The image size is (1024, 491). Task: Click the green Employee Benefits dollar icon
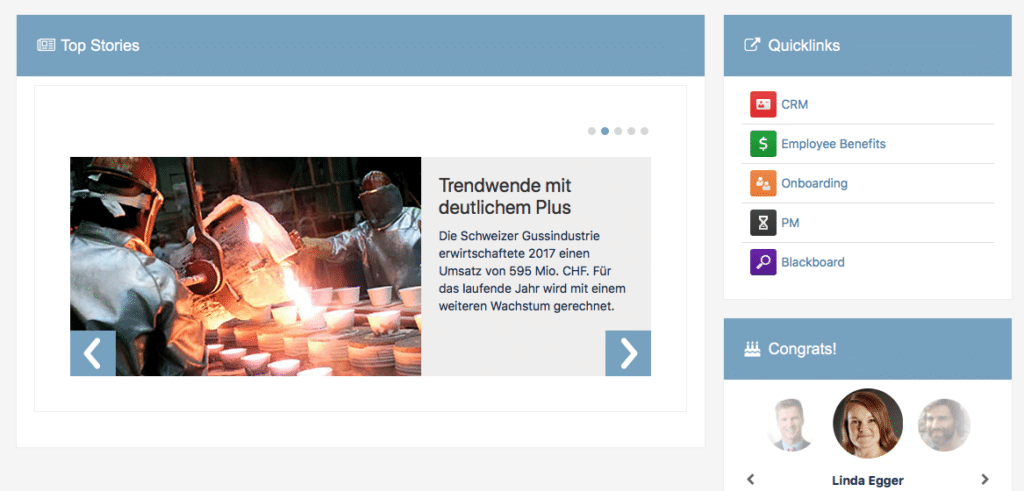click(763, 144)
